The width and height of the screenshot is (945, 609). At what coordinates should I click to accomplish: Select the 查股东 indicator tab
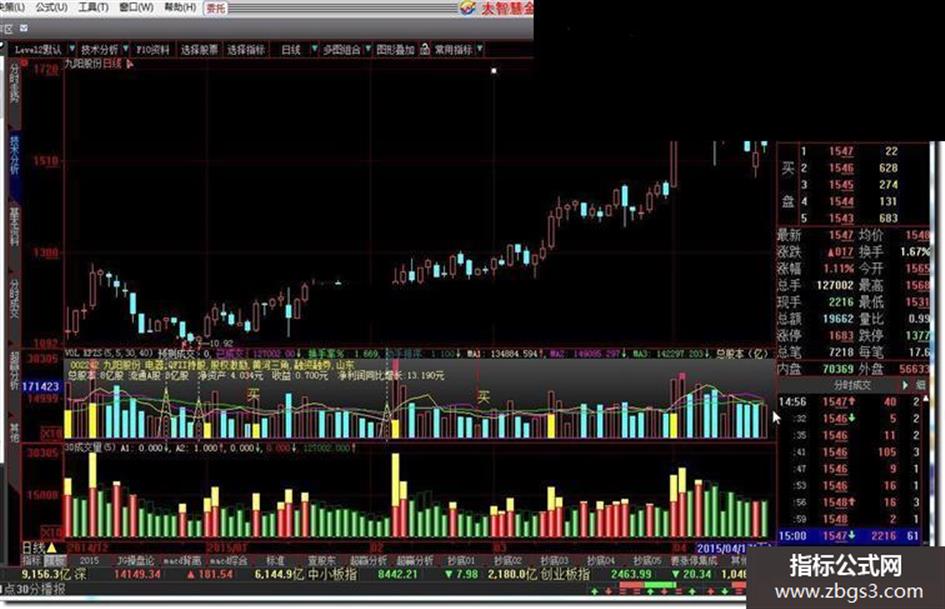click(x=321, y=561)
